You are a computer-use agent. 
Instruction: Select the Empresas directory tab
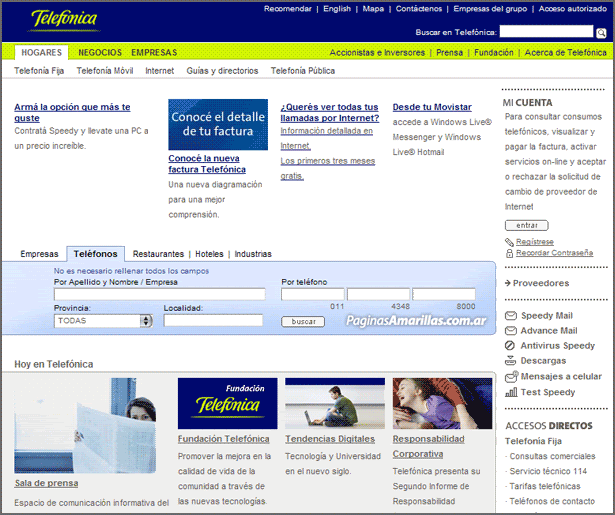pyautogui.click(x=40, y=254)
